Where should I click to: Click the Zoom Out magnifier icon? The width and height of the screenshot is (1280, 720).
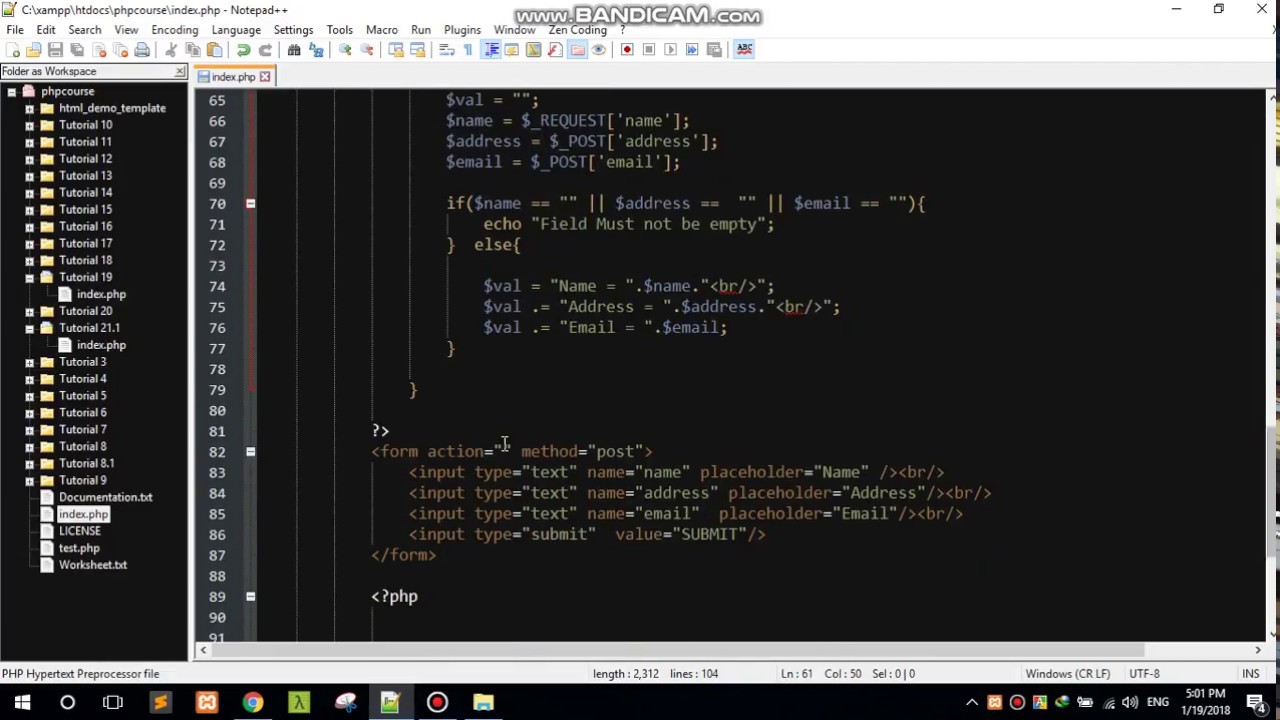coord(367,50)
